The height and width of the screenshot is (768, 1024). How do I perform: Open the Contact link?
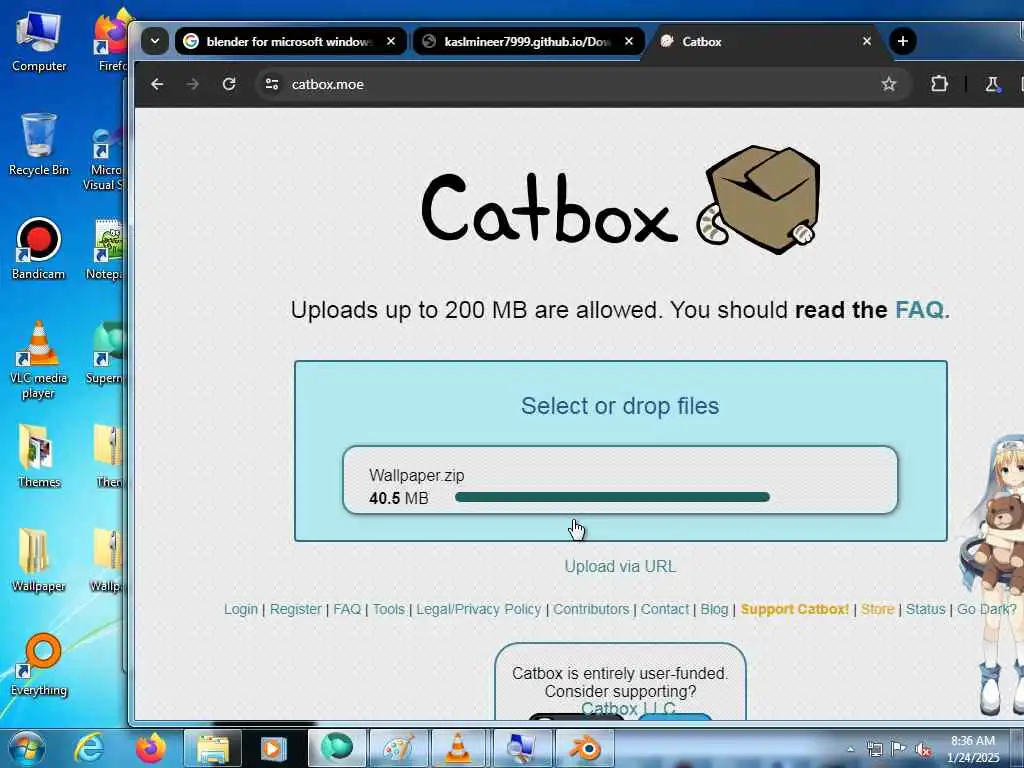(x=665, y=609)
